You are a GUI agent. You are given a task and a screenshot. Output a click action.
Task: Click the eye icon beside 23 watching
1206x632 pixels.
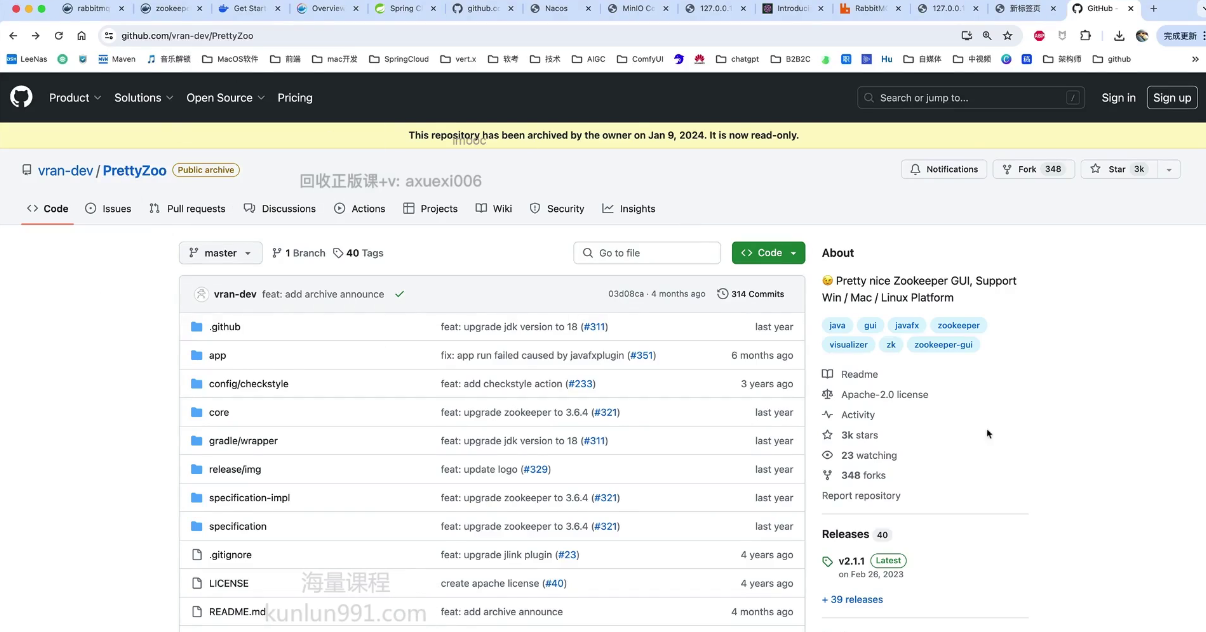point(828,455)
